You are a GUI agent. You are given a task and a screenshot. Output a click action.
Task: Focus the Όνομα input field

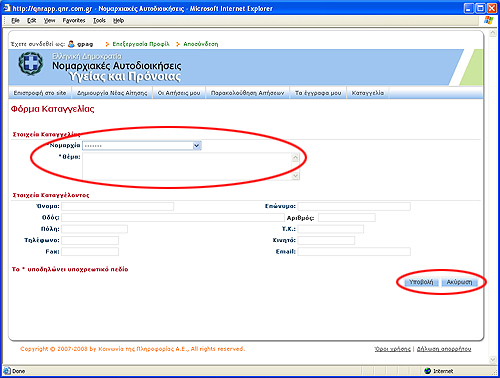[118, 206]
